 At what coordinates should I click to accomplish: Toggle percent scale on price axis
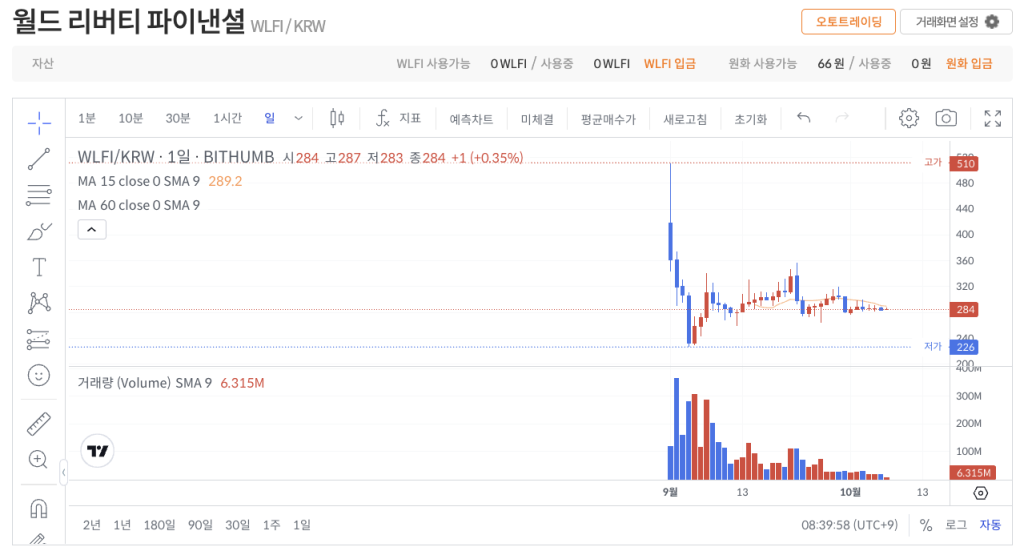(926, 525)
